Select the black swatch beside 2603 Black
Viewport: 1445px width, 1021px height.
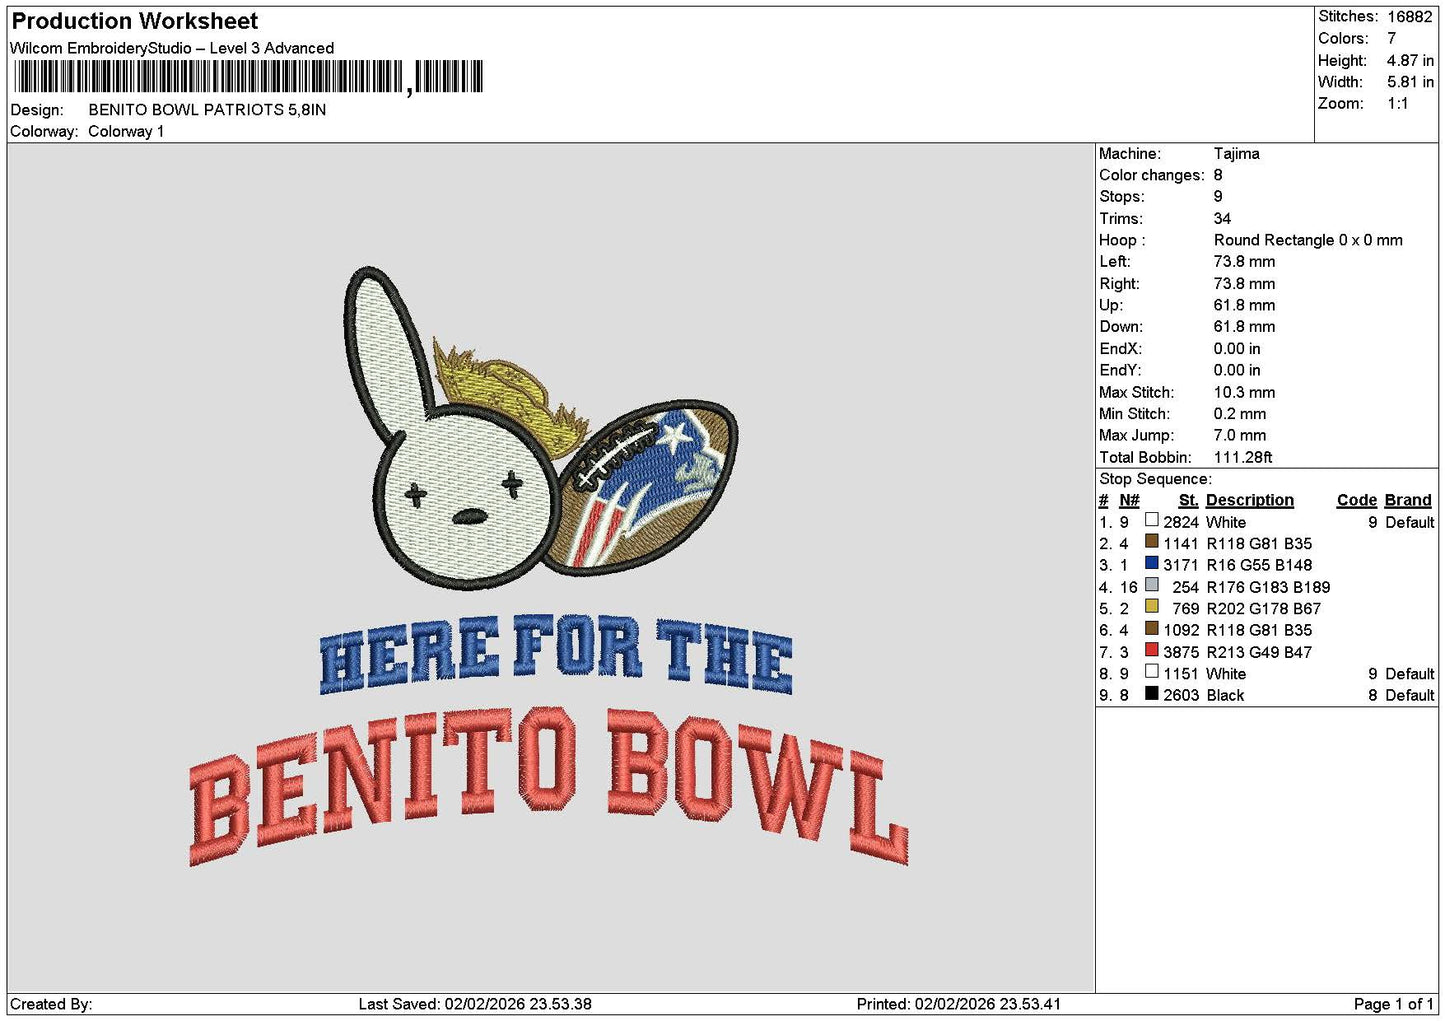(1152, 693)
